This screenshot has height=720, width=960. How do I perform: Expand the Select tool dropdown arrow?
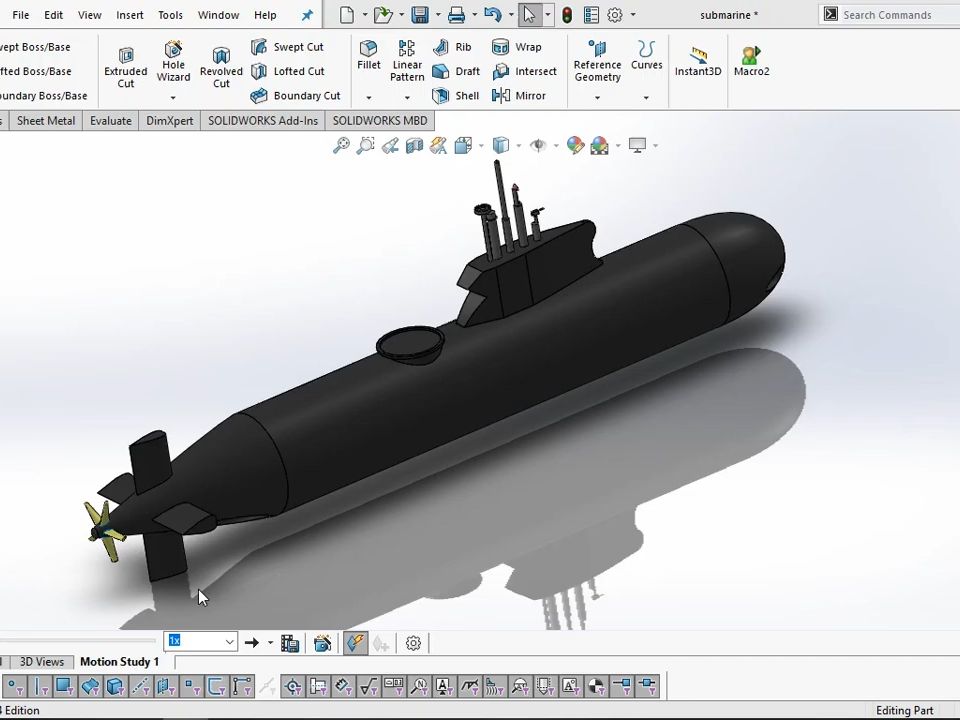(547, 15)
